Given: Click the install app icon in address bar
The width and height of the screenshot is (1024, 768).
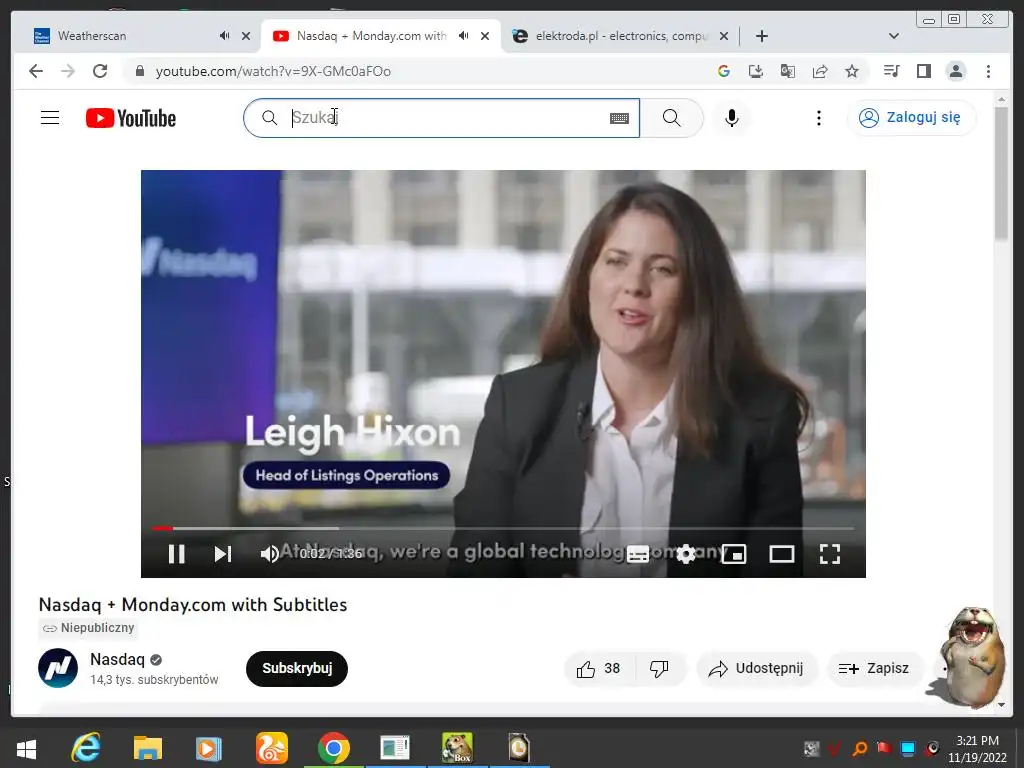Looking at the screenshot, I should [x=756, y=71].
